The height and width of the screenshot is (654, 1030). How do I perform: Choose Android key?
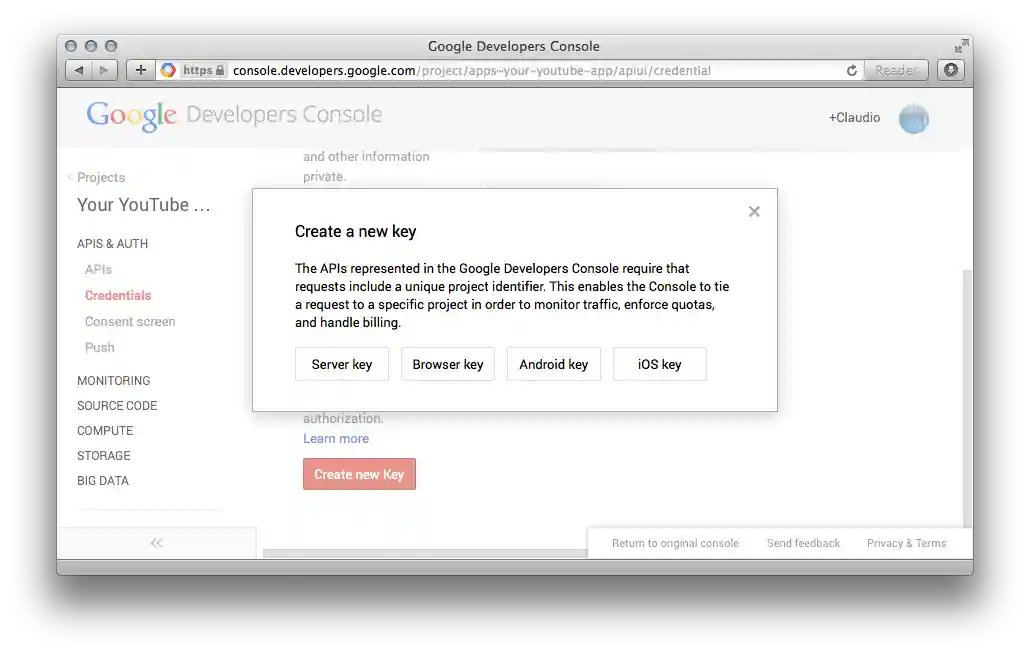554,364
